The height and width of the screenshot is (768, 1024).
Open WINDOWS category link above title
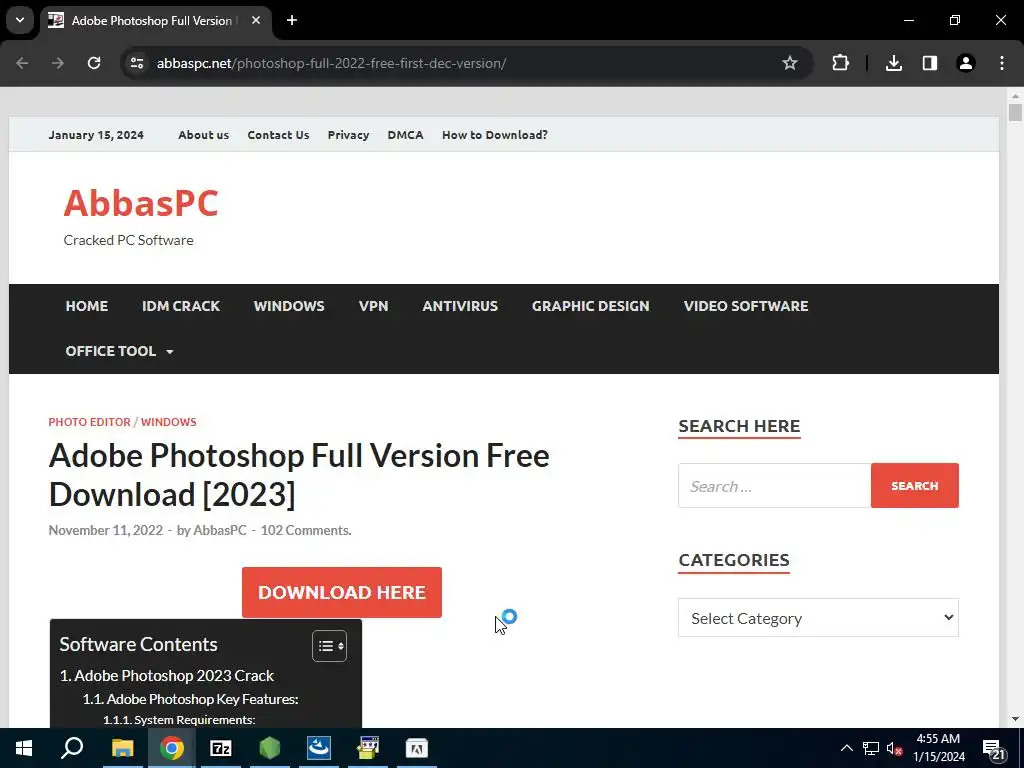(x=168, y=422)
